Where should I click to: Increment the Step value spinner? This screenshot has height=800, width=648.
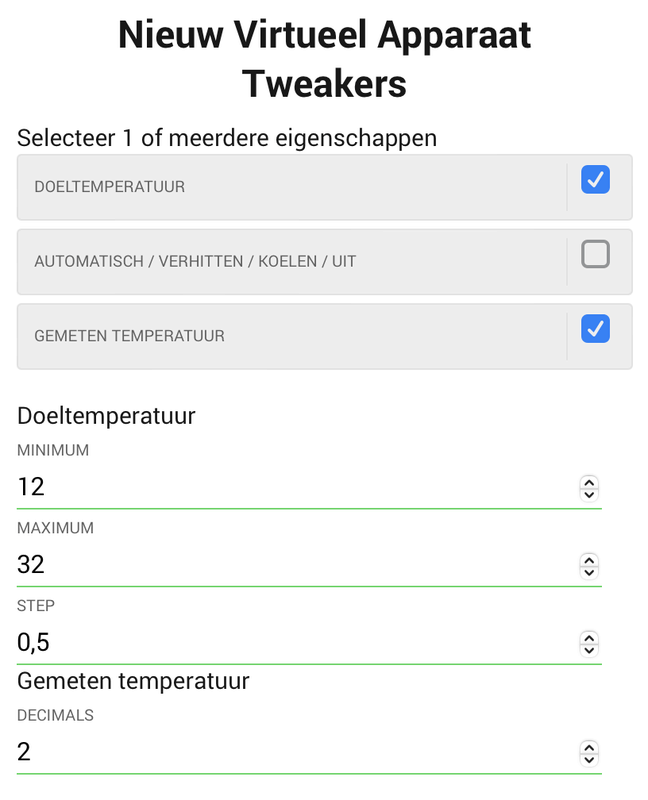click(589, 637)
